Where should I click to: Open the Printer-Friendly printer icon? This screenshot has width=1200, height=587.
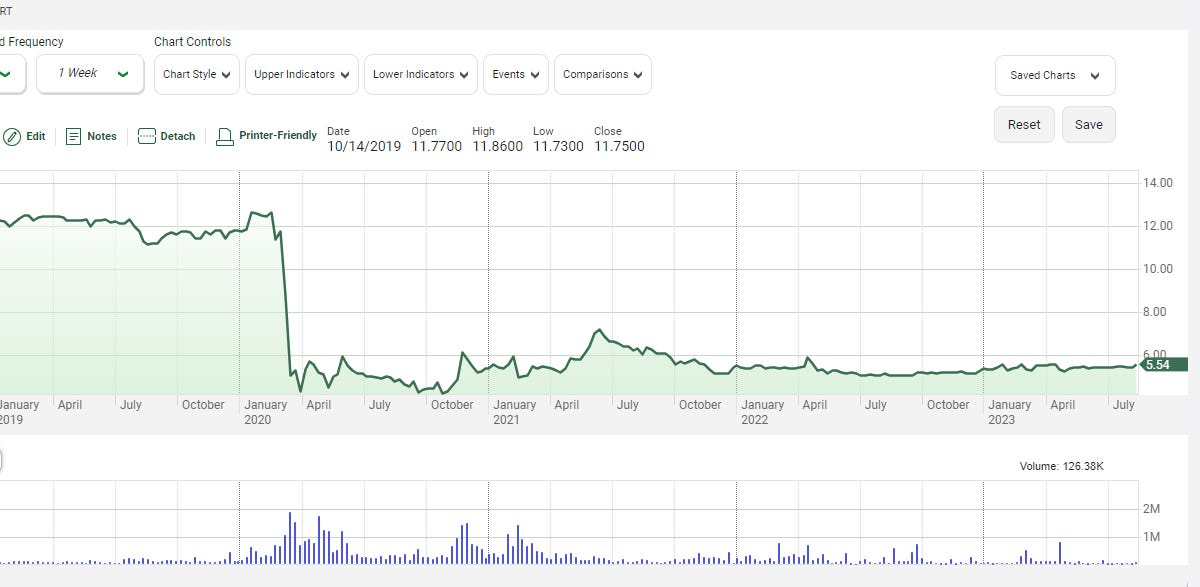[225, 135]
